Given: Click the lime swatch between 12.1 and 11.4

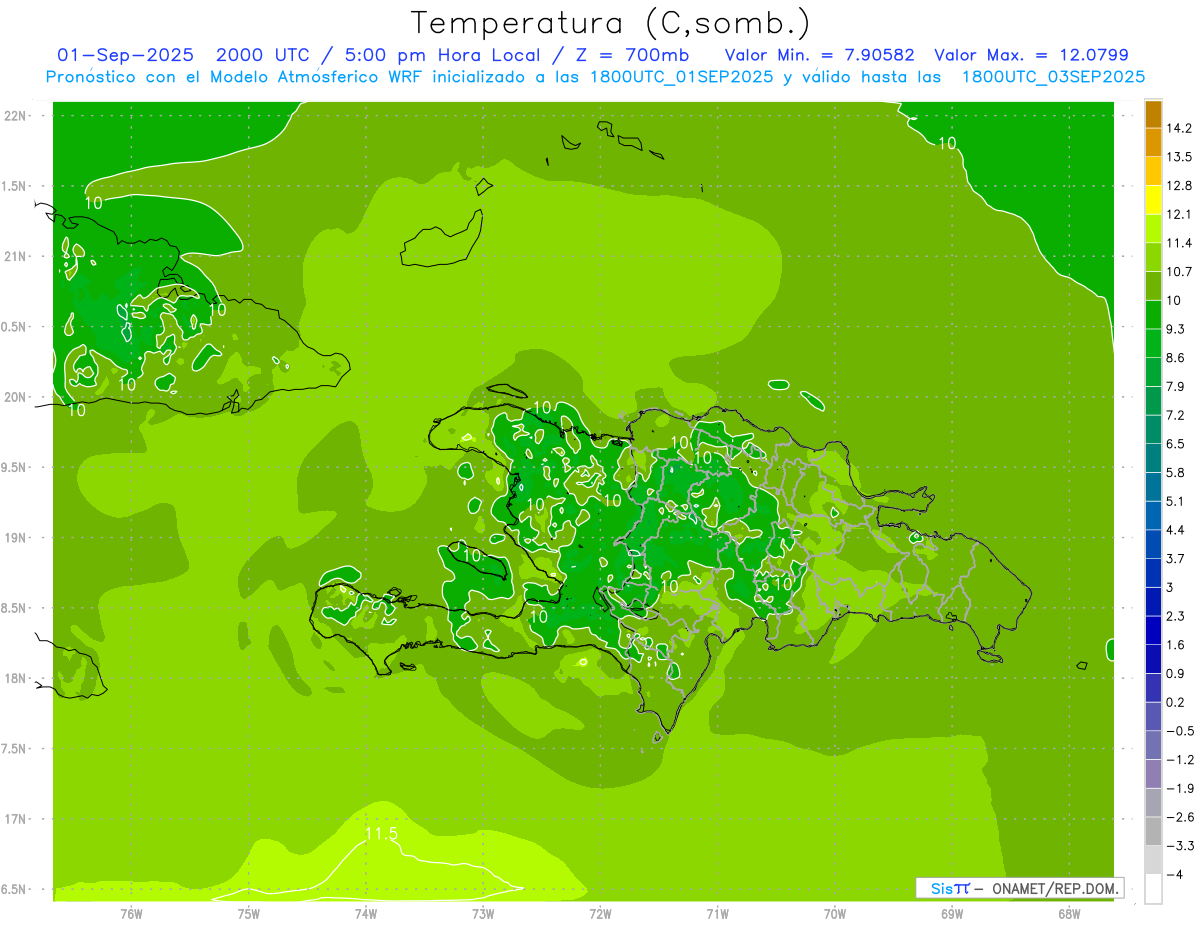Looking at the screenshot, I should pyautogui.click(x=1153, y=229).
